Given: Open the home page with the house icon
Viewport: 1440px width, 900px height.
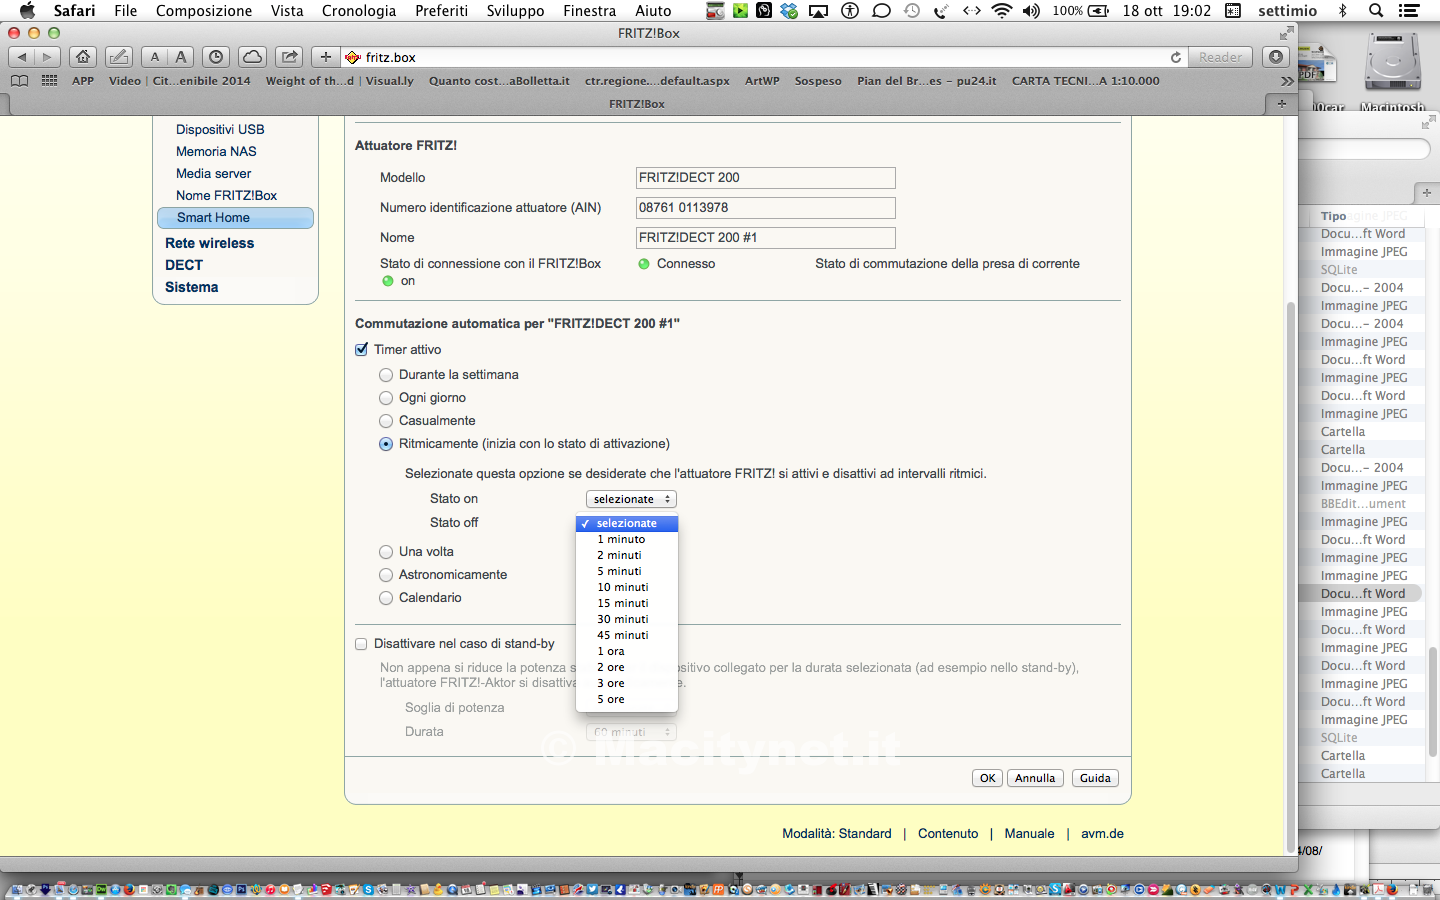Looking at the screenshot, I should point(84,57).
